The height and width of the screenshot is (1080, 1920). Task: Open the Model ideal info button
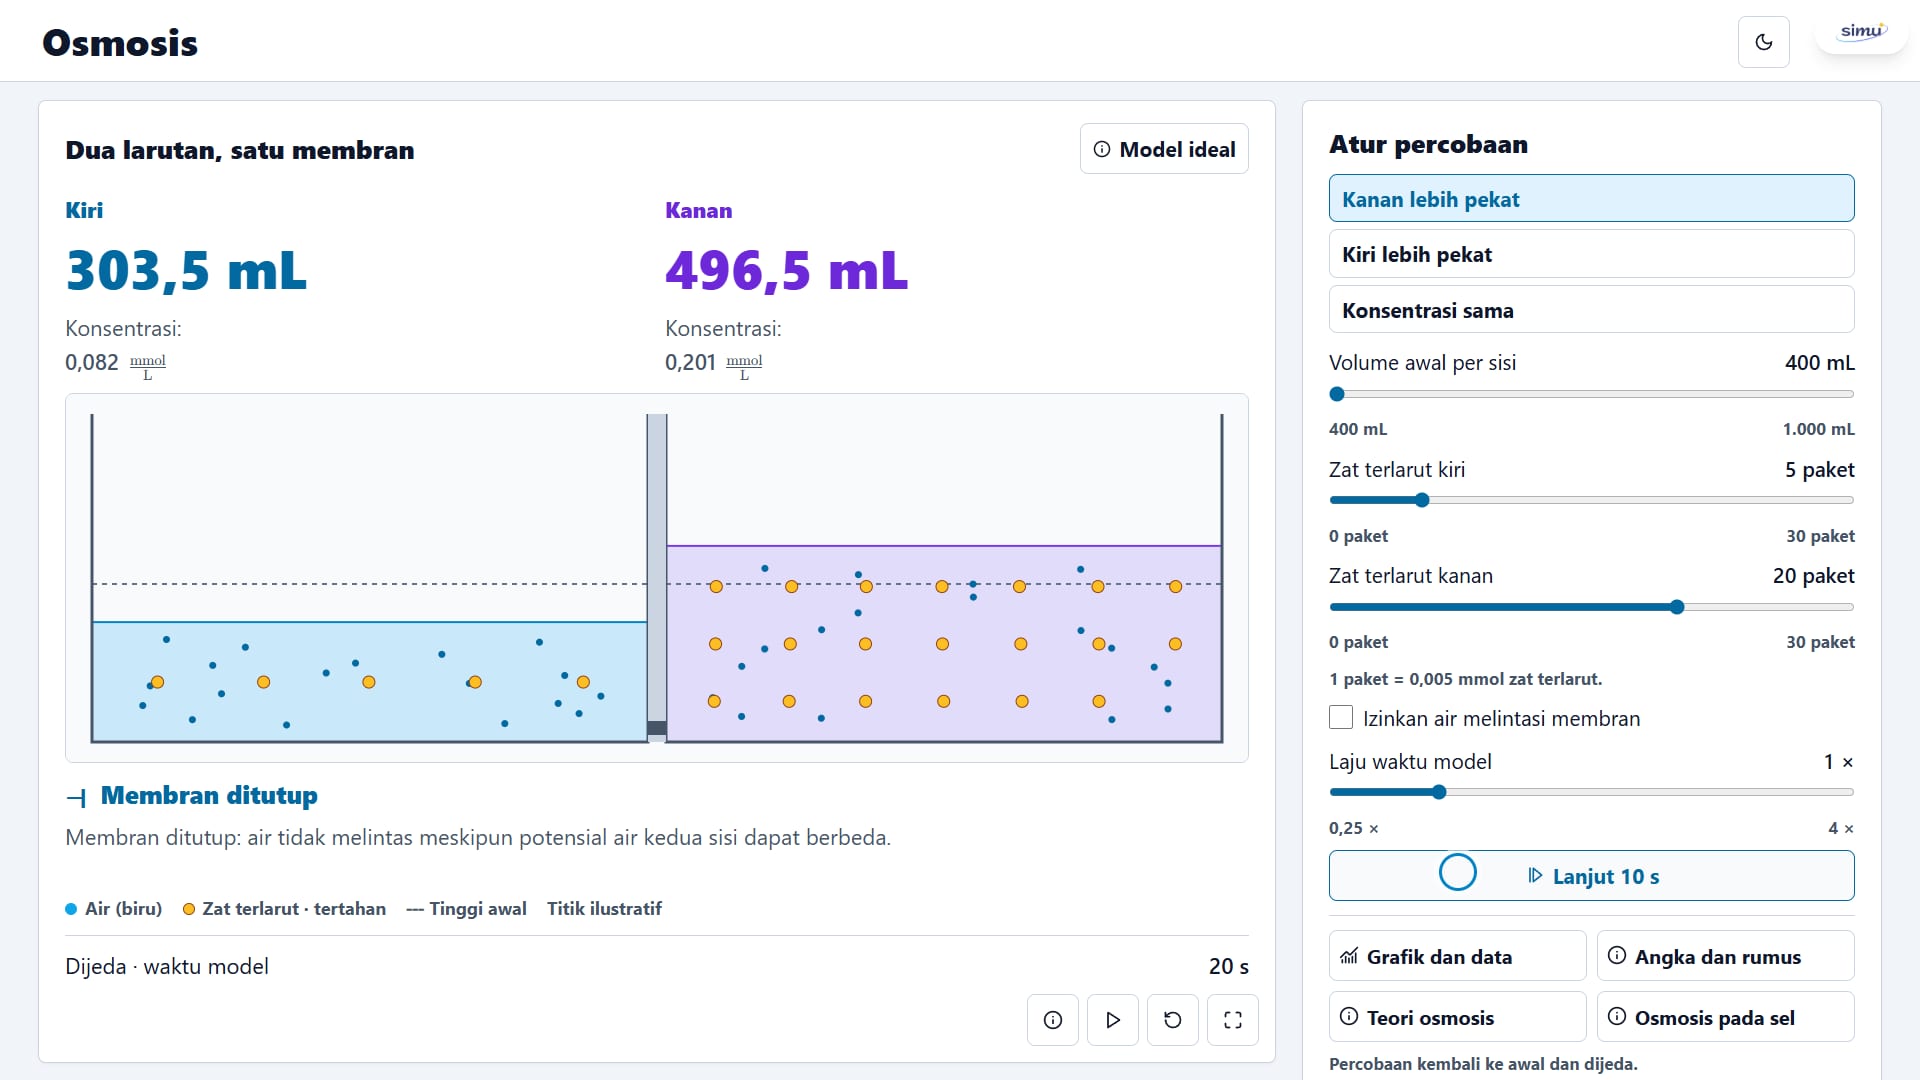1164,149
